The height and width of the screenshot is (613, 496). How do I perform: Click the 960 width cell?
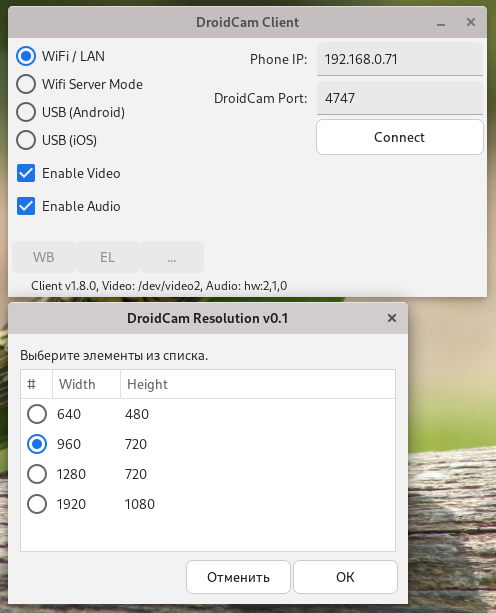pyautogui.click(x=69, y=445)
